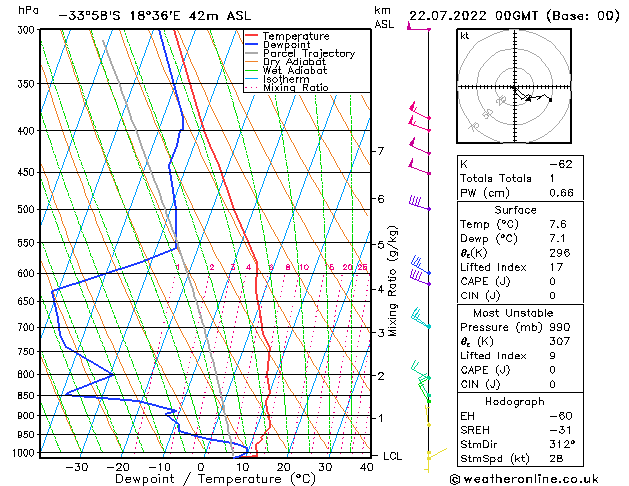
Task: Select the Parcel Trajectory legend label
Action: tap(309, 53)
